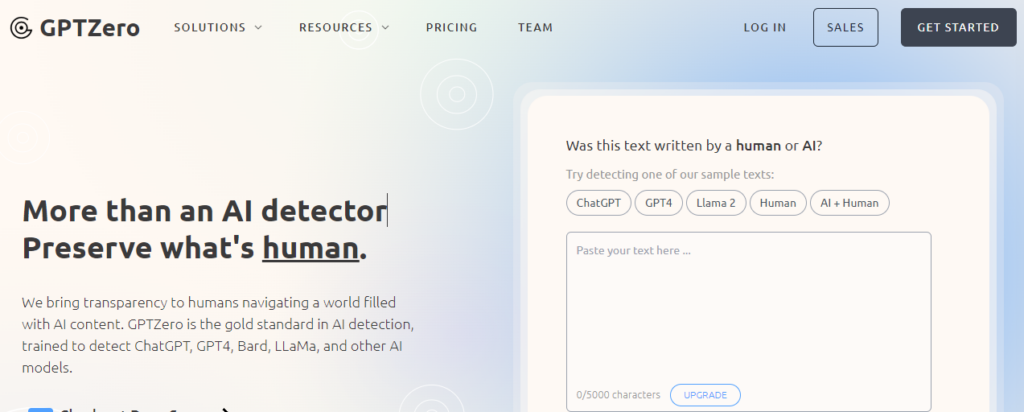Click the 0/5000 characters counter

[618, 395]
